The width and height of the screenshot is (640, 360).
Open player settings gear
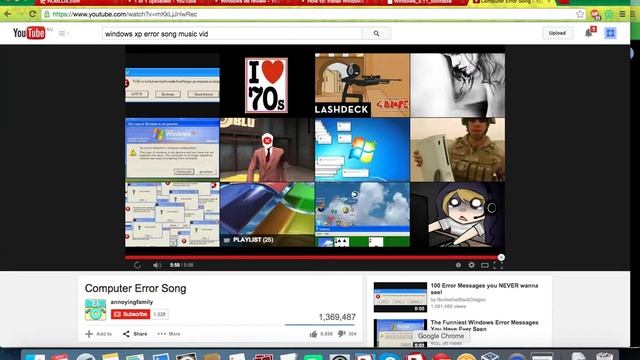point(471,265)
